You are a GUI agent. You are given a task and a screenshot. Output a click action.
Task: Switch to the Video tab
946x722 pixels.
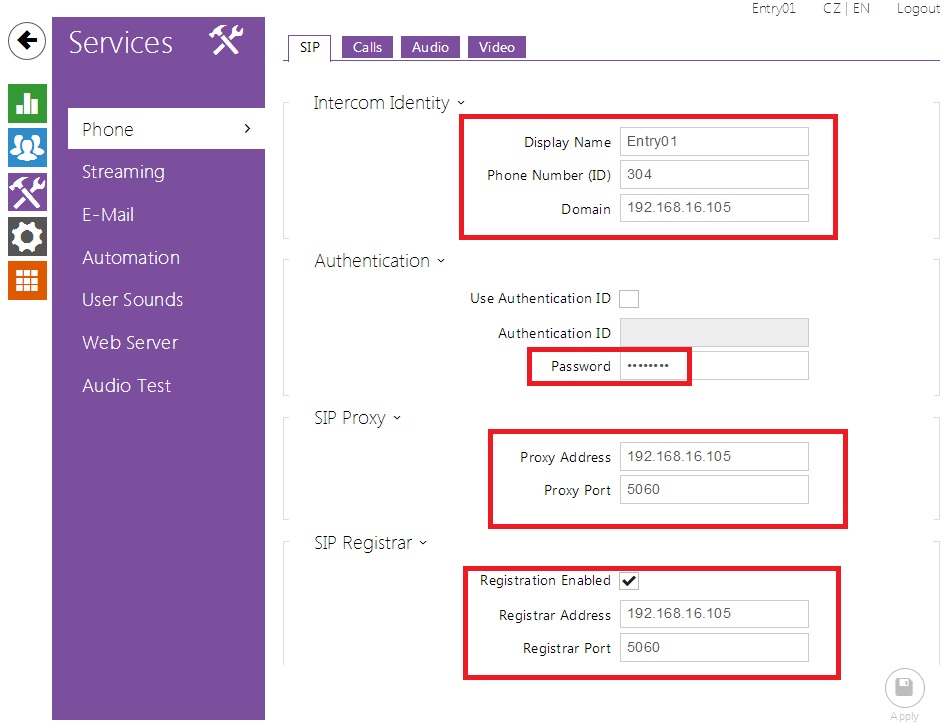point(496,47)
